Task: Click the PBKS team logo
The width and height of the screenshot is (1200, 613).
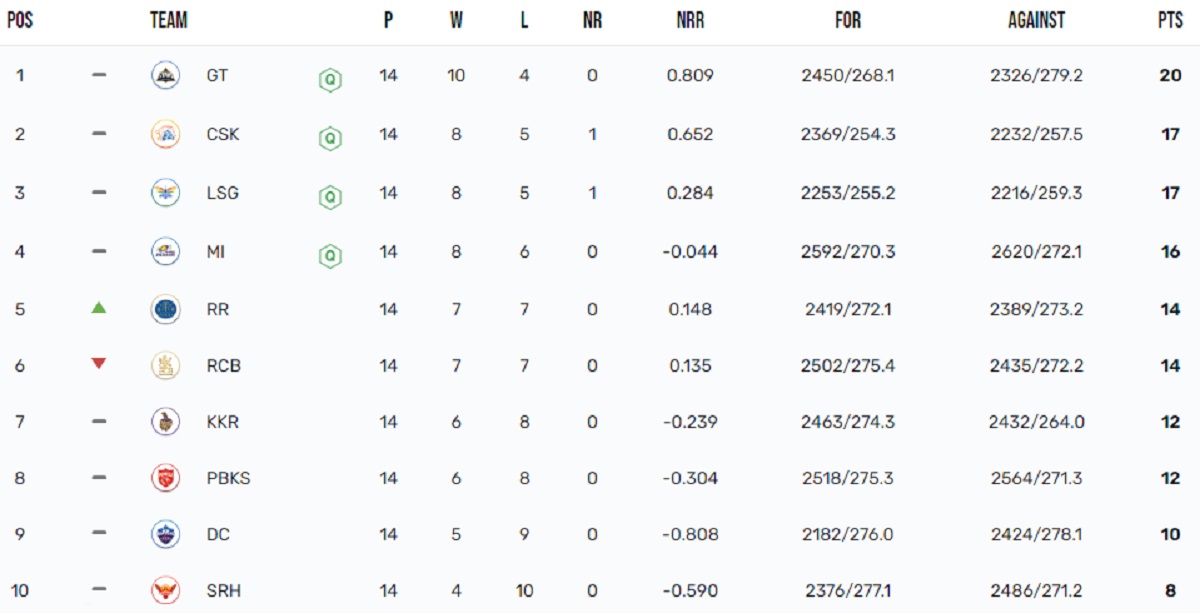Action: (x=165, y=478)
